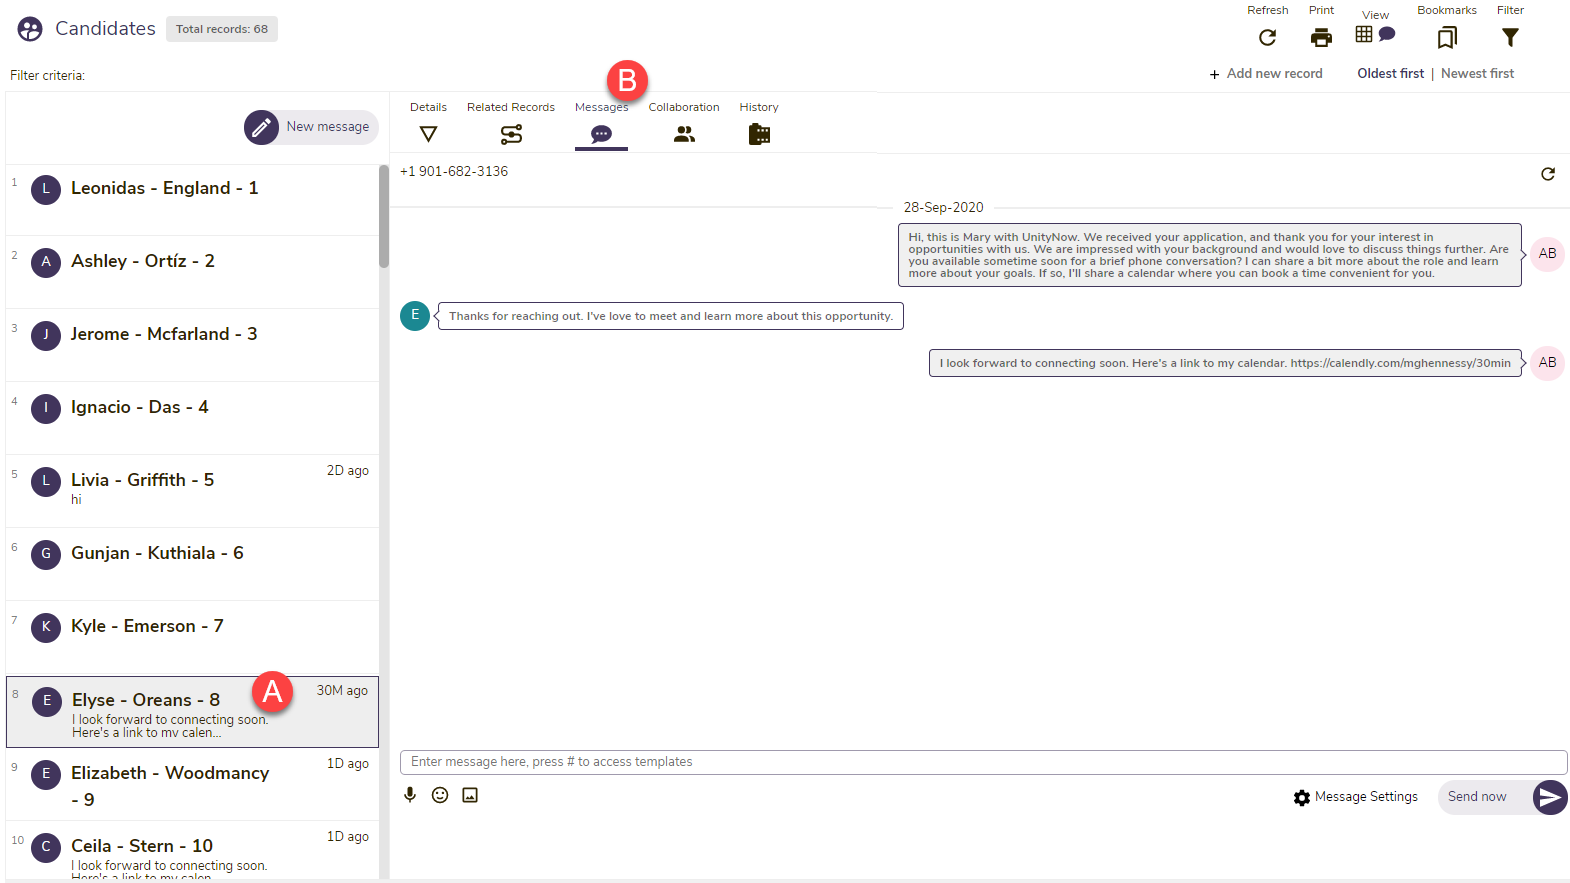Click the calendly link message bubble

1225,363
